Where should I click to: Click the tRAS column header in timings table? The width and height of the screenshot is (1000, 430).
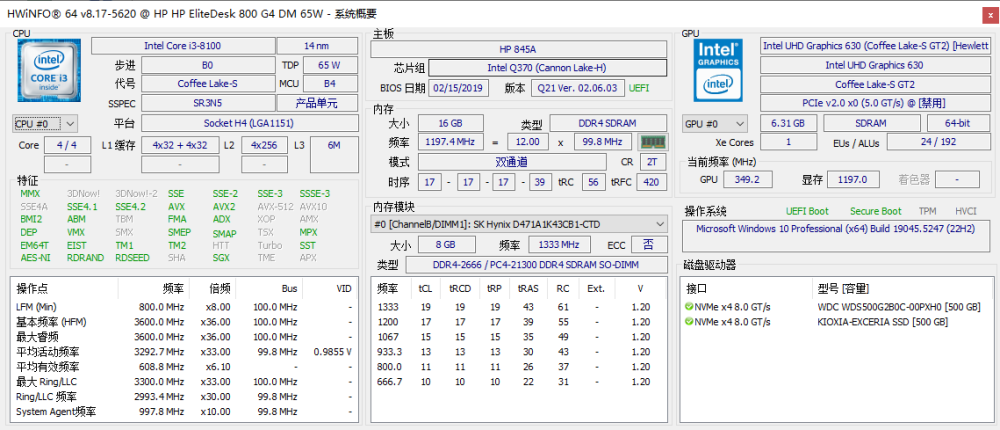[x=528, y=288]
